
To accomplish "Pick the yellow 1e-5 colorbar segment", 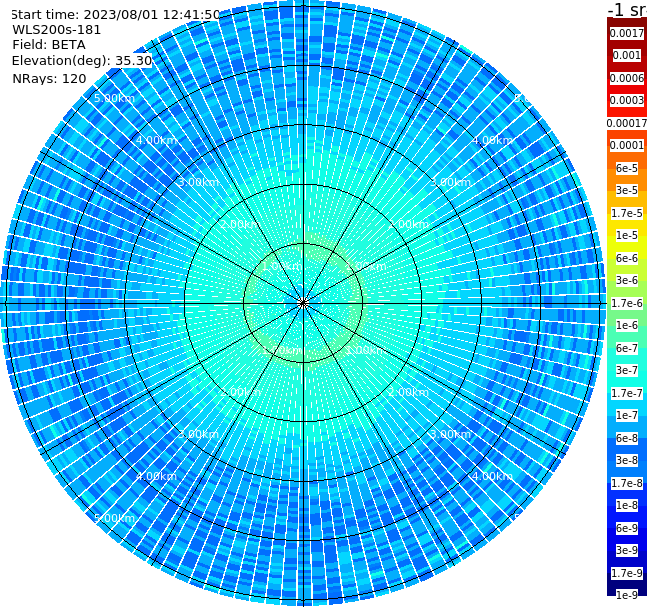I will click(627, 235).
